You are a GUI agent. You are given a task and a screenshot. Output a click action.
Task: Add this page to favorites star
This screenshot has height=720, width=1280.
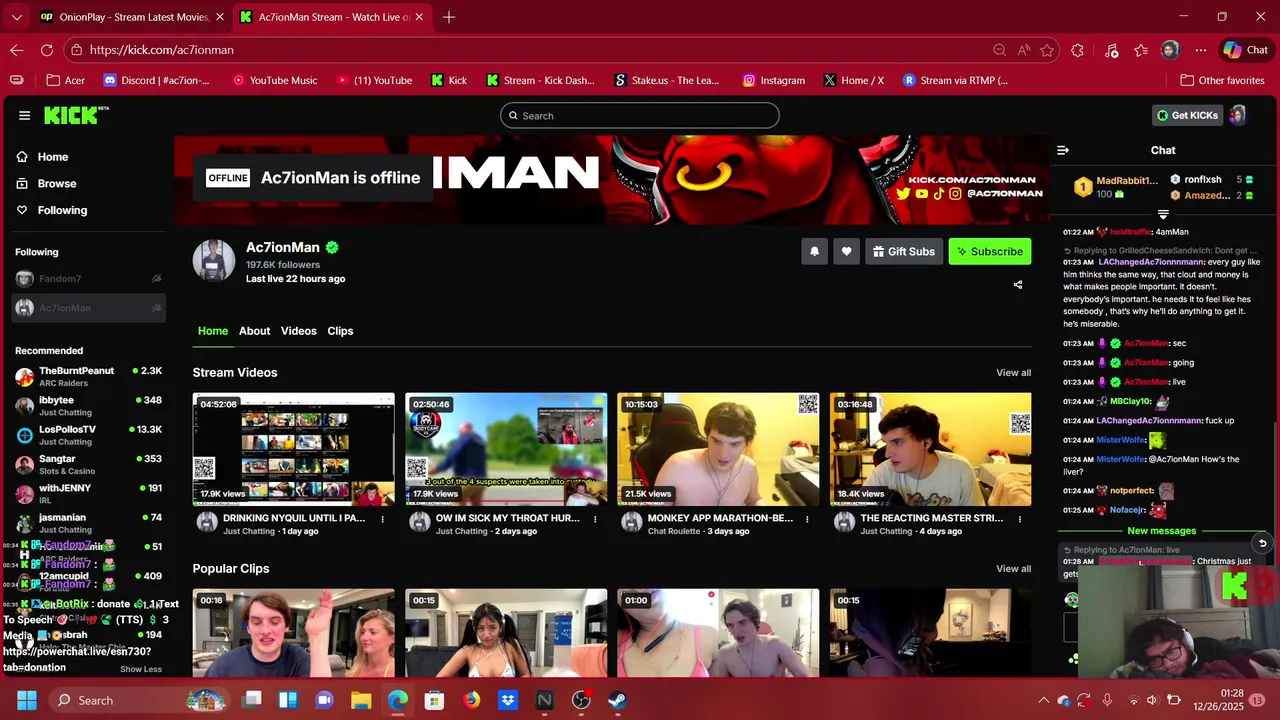(1047, 50)
